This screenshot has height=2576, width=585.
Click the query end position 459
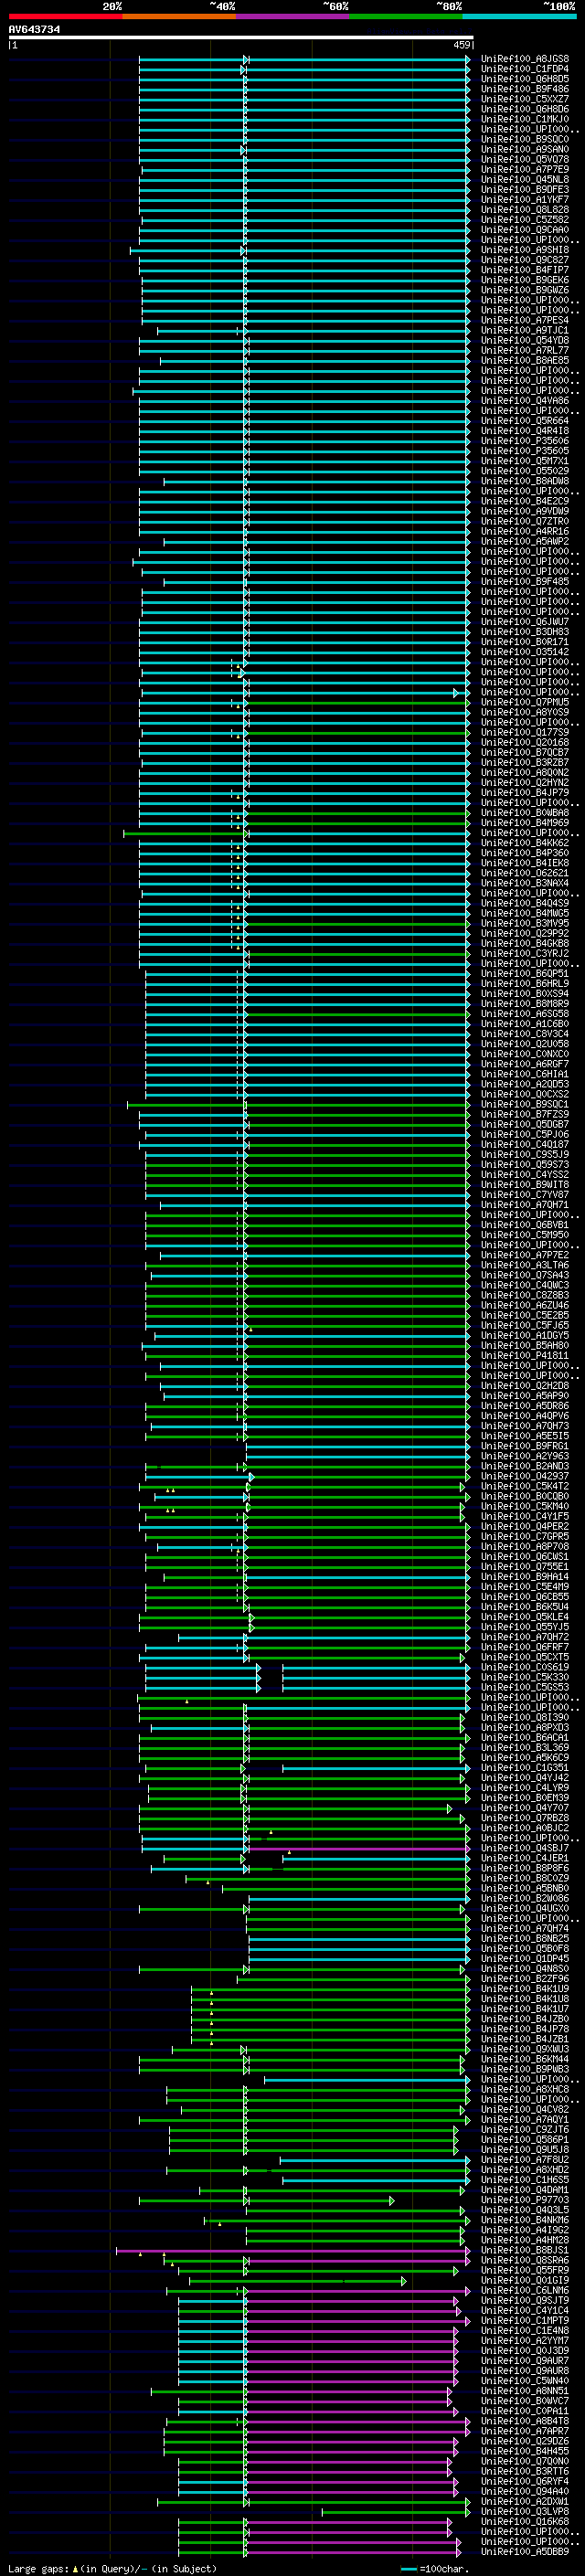tap(462, 45)
